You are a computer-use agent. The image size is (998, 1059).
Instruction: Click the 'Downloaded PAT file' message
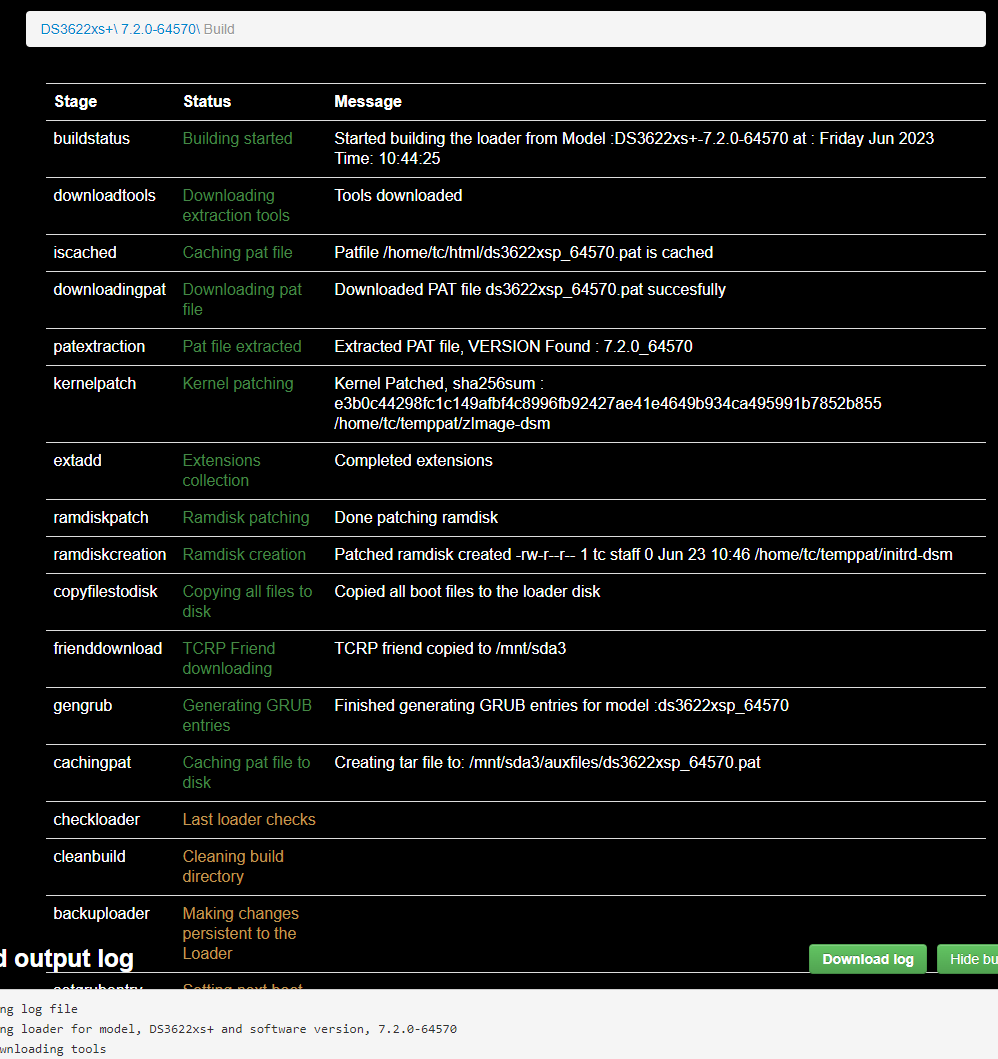pyautogui.click(x=530, y=289)
